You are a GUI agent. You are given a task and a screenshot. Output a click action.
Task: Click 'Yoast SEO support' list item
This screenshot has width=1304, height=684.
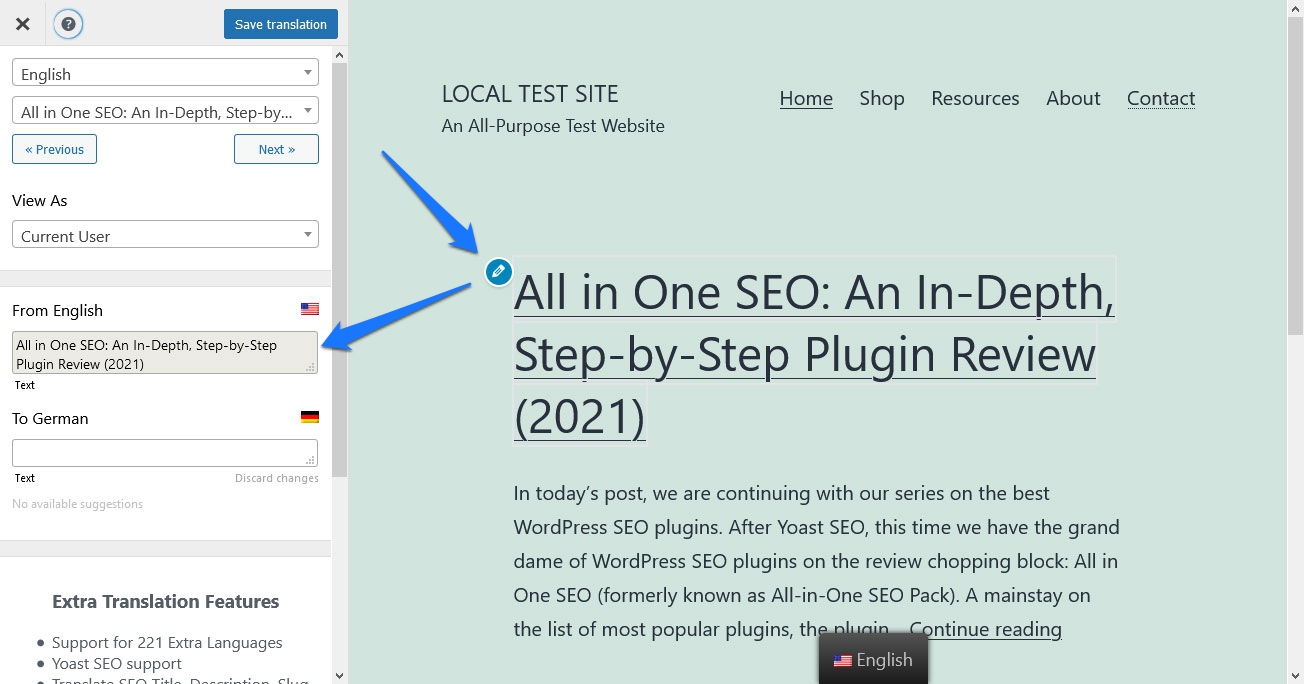point(117,663)
